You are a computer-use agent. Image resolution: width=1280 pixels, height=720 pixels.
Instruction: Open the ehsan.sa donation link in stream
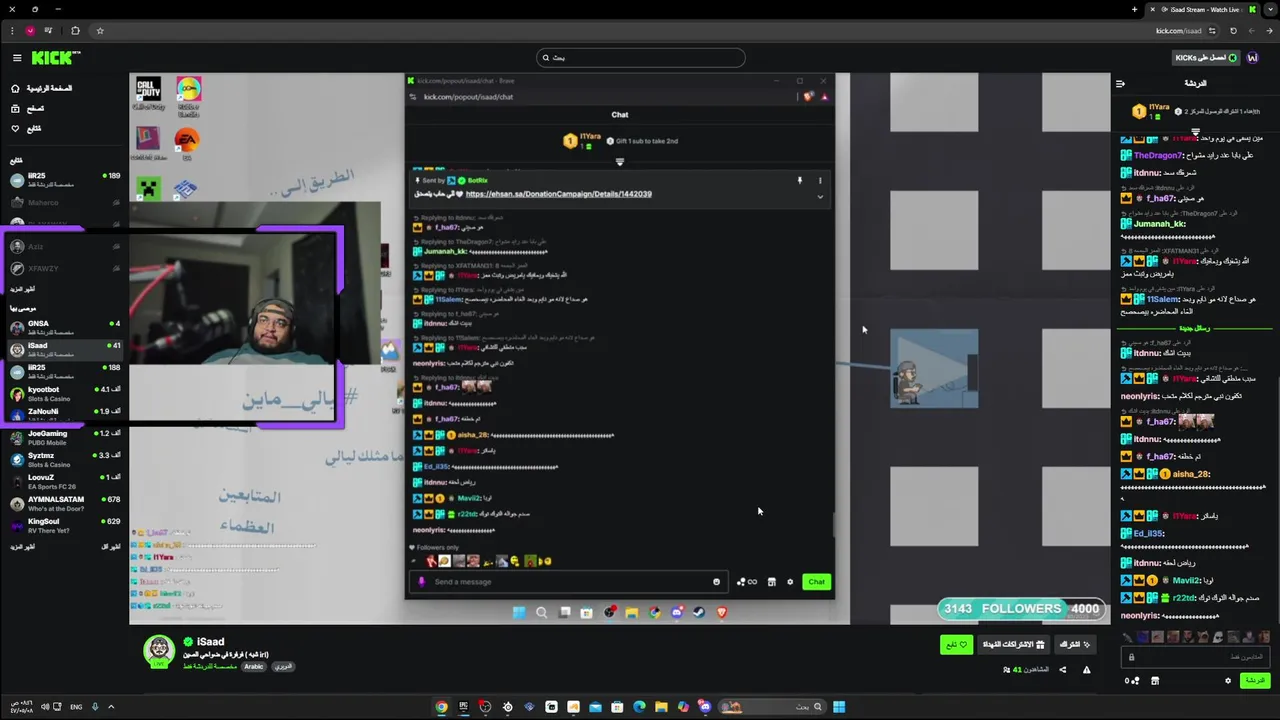tap(558, 194)
